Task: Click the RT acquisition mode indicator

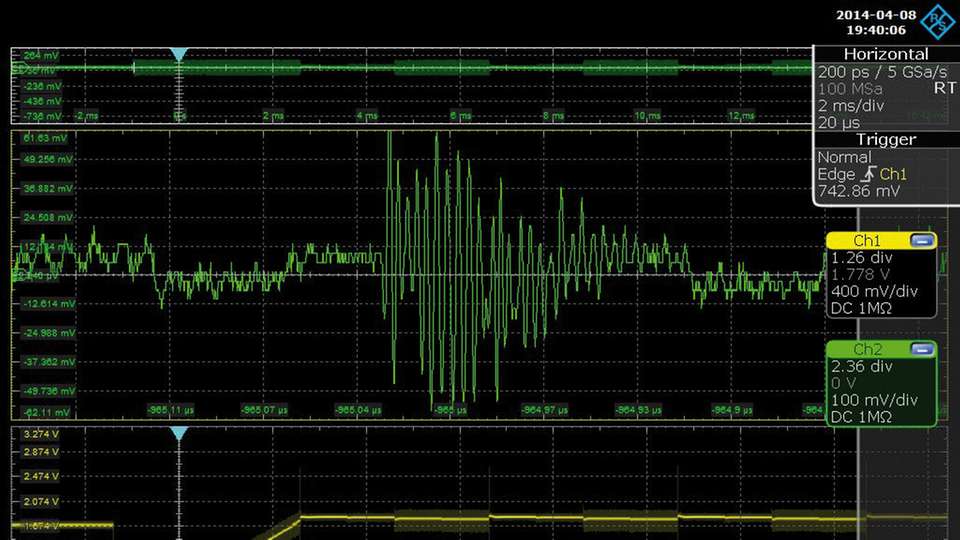Action: pyautogui.click(x=944, y=88)
